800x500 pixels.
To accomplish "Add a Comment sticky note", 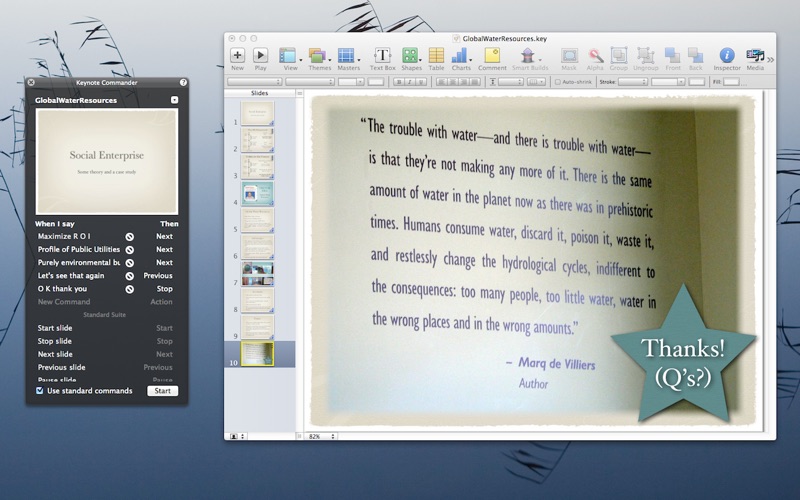I will pyautogui.click(x=492, y=55).
